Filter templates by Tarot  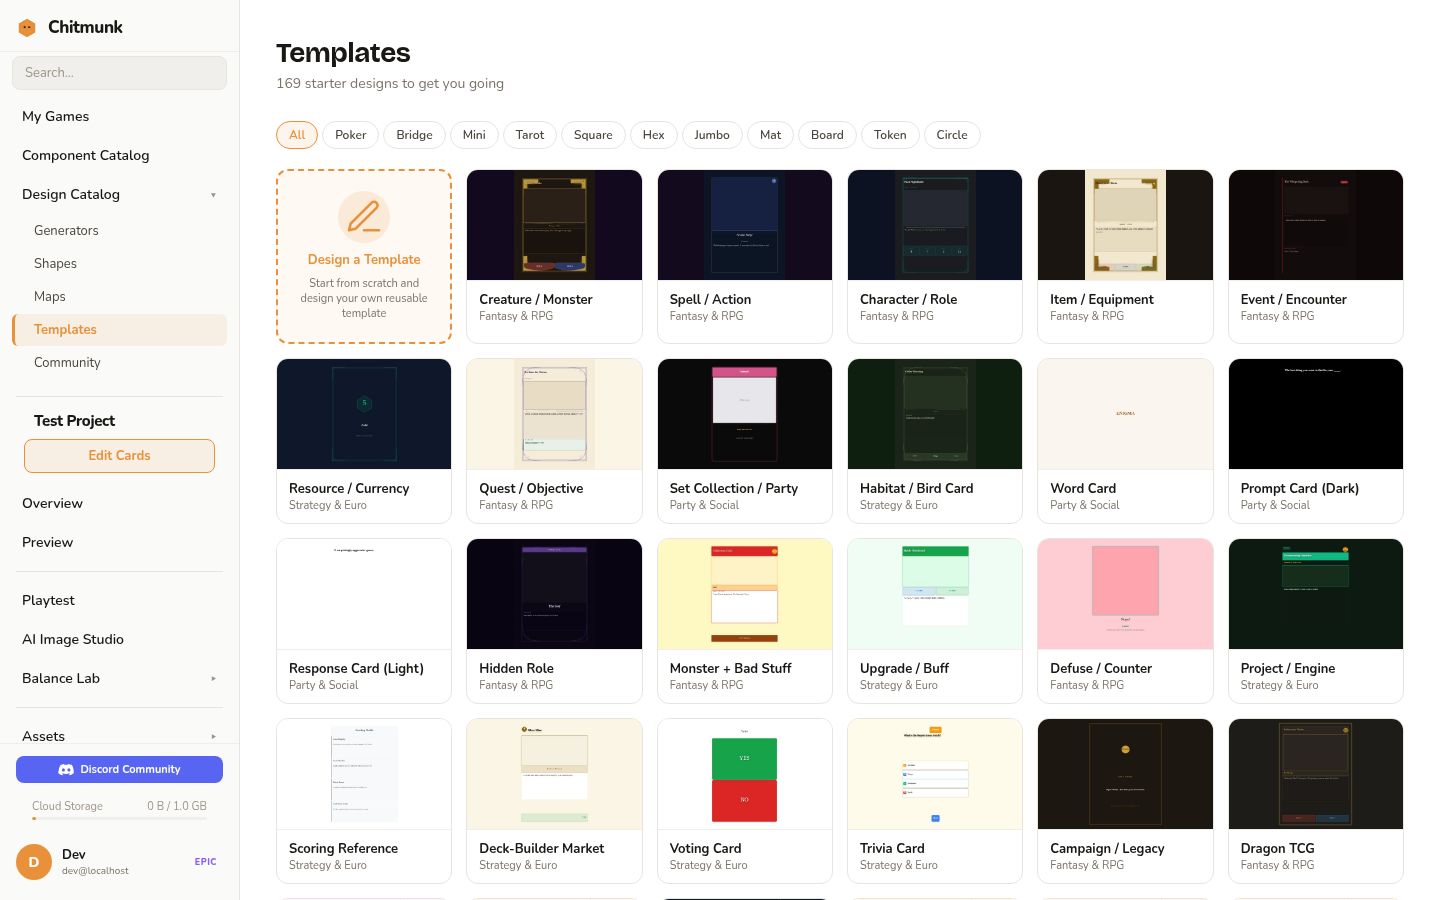pos(530,135)
